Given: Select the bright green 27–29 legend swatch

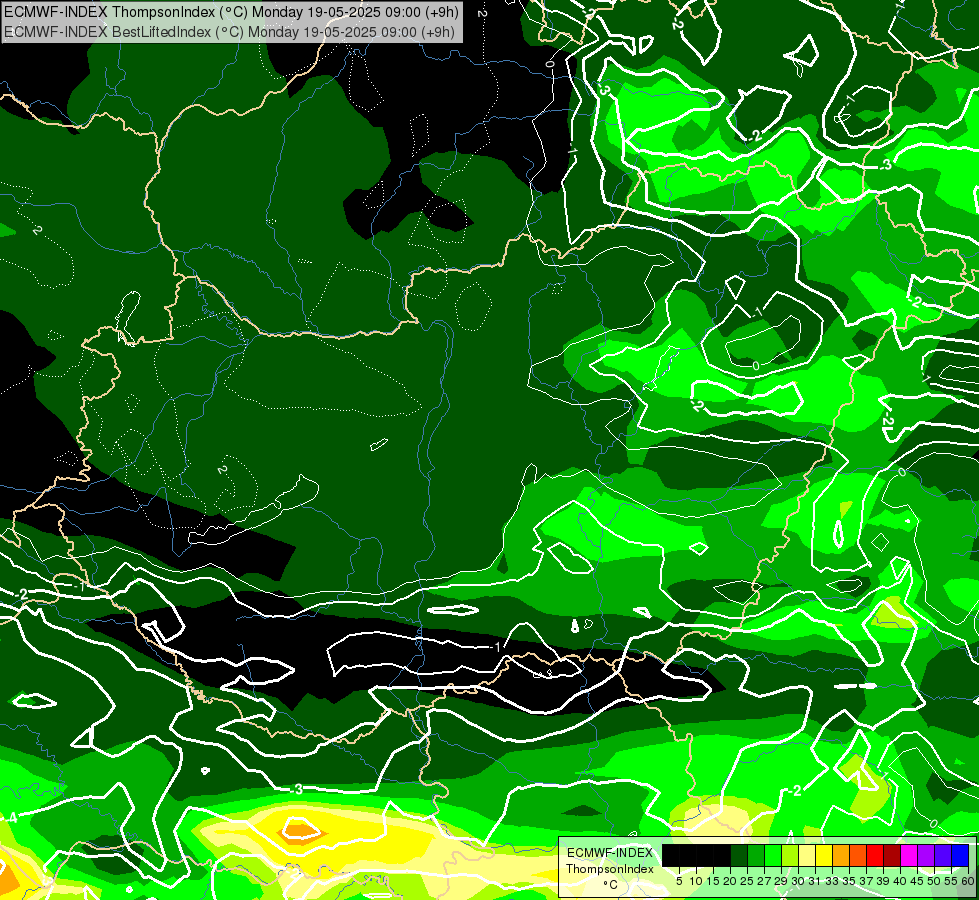Looking at the screenshot, I should pyautogui.click(x=773, y=855).
